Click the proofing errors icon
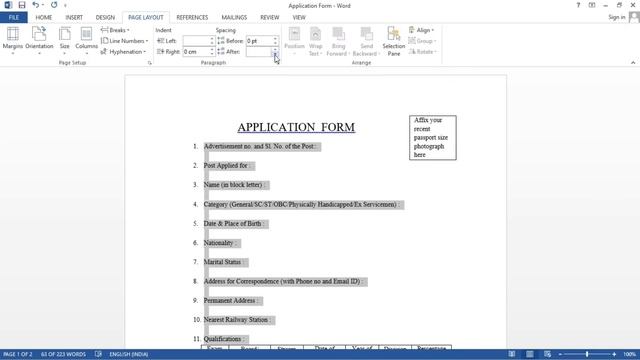This screenshot has width=640, height=360. pos(98,354)
